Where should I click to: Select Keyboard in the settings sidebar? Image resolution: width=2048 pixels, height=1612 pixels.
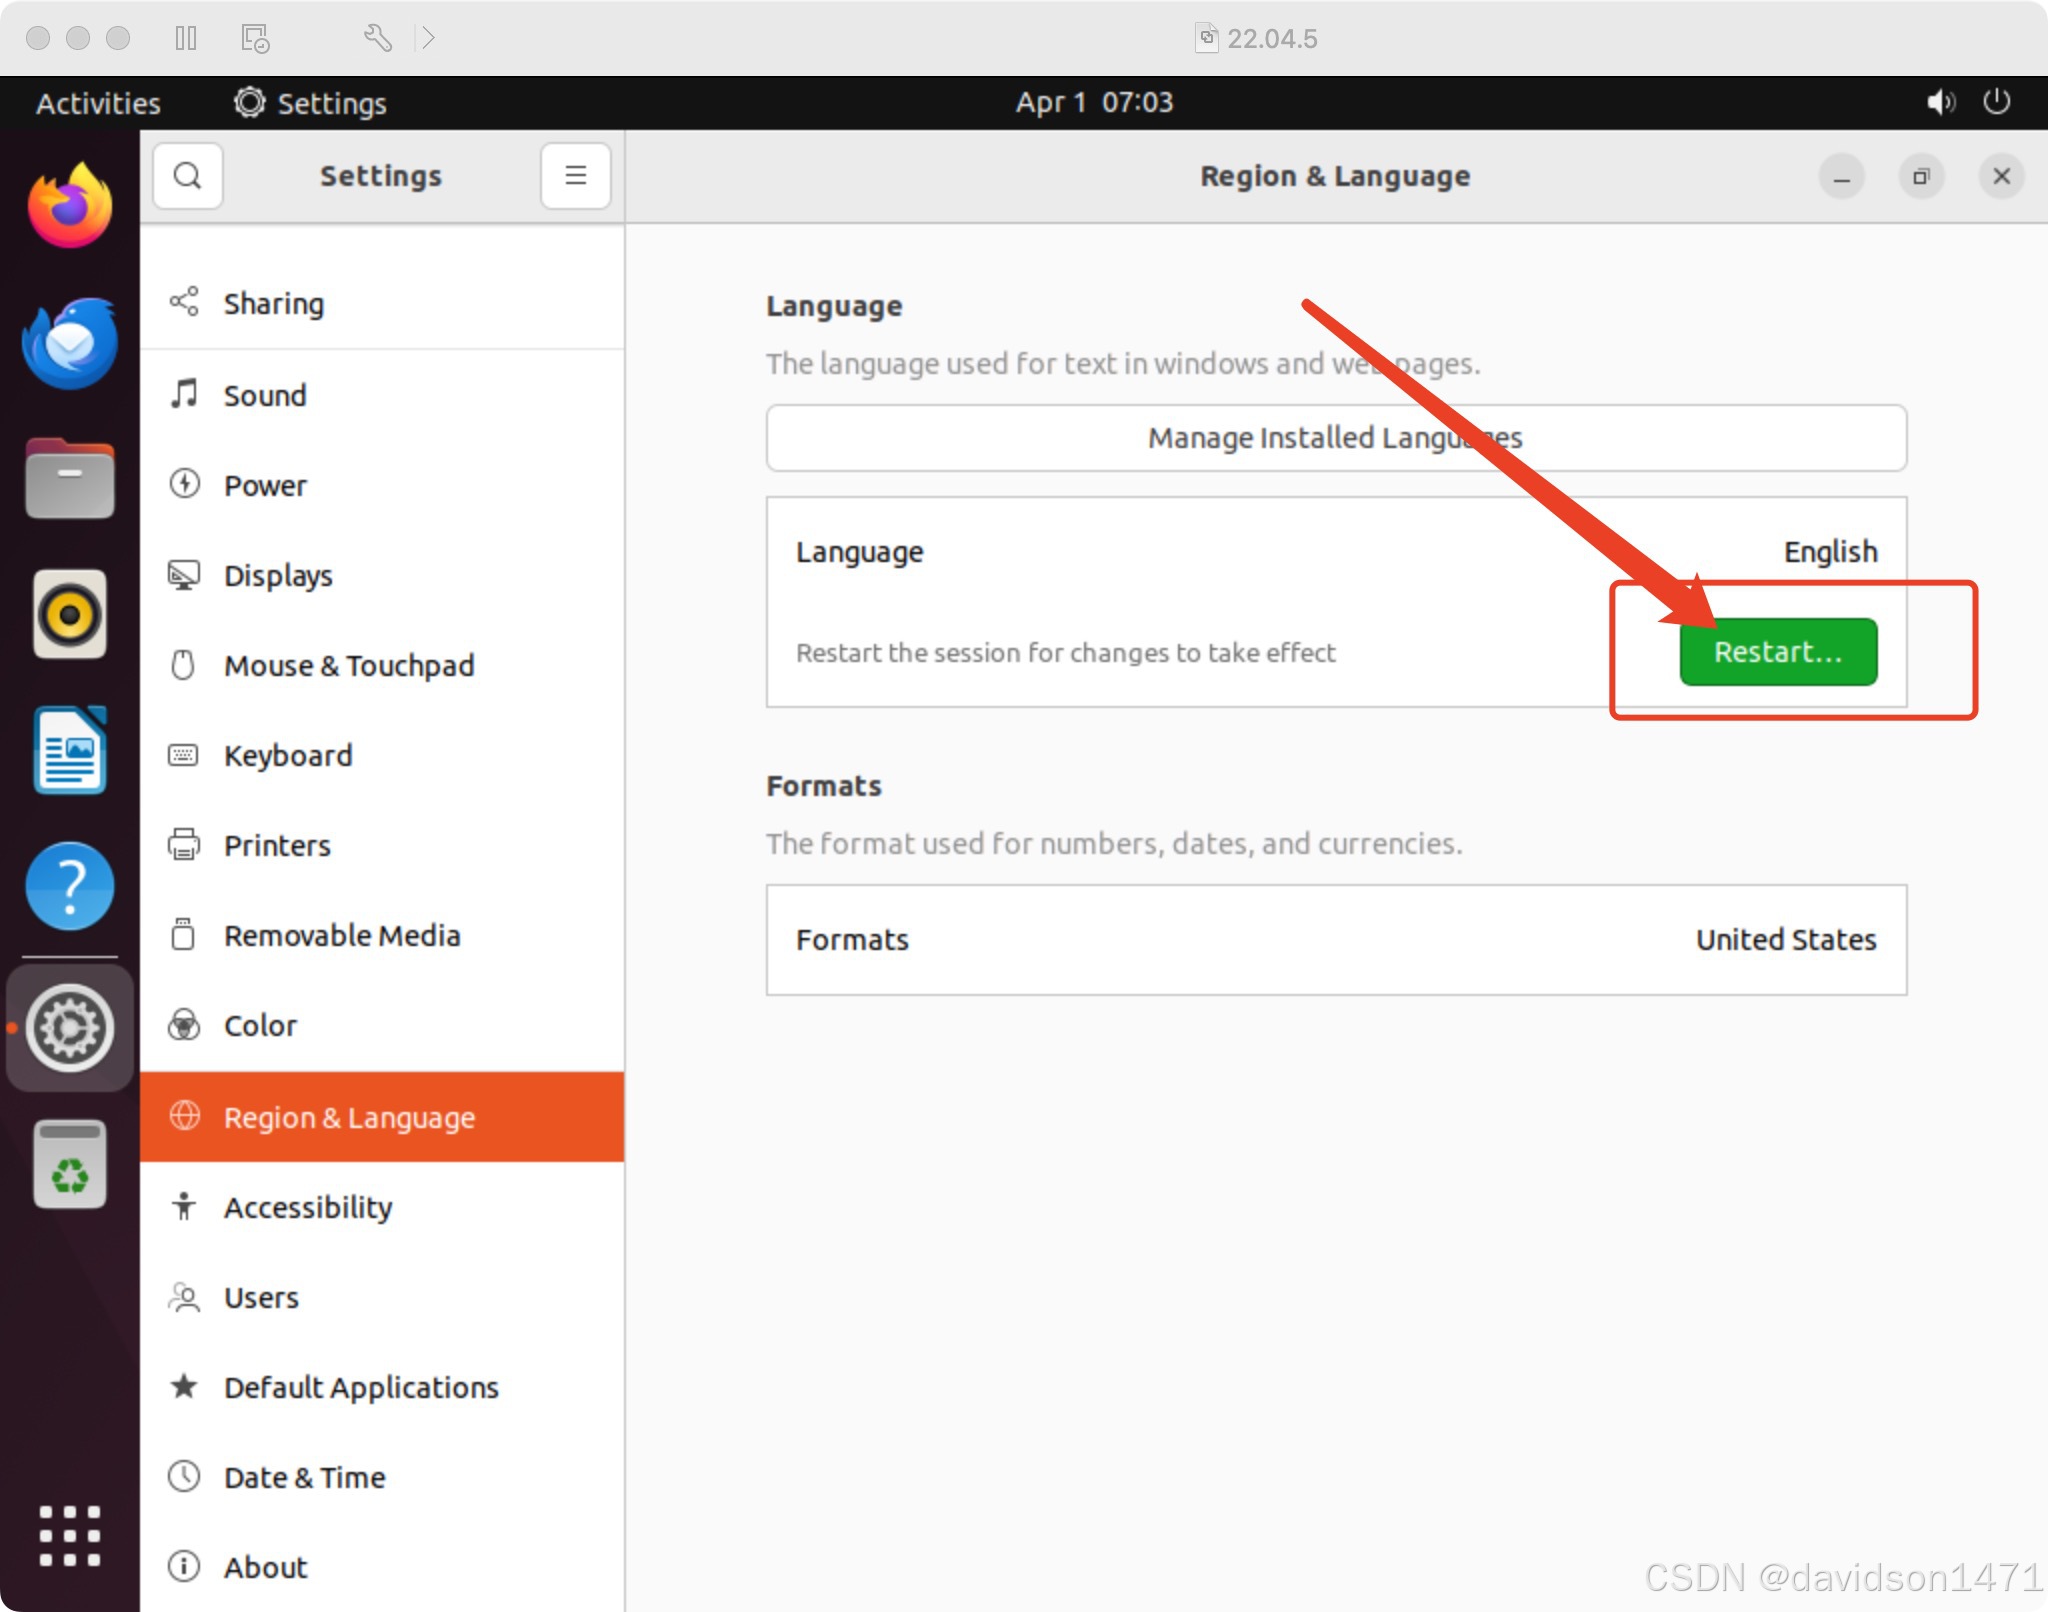coord(288,756)
